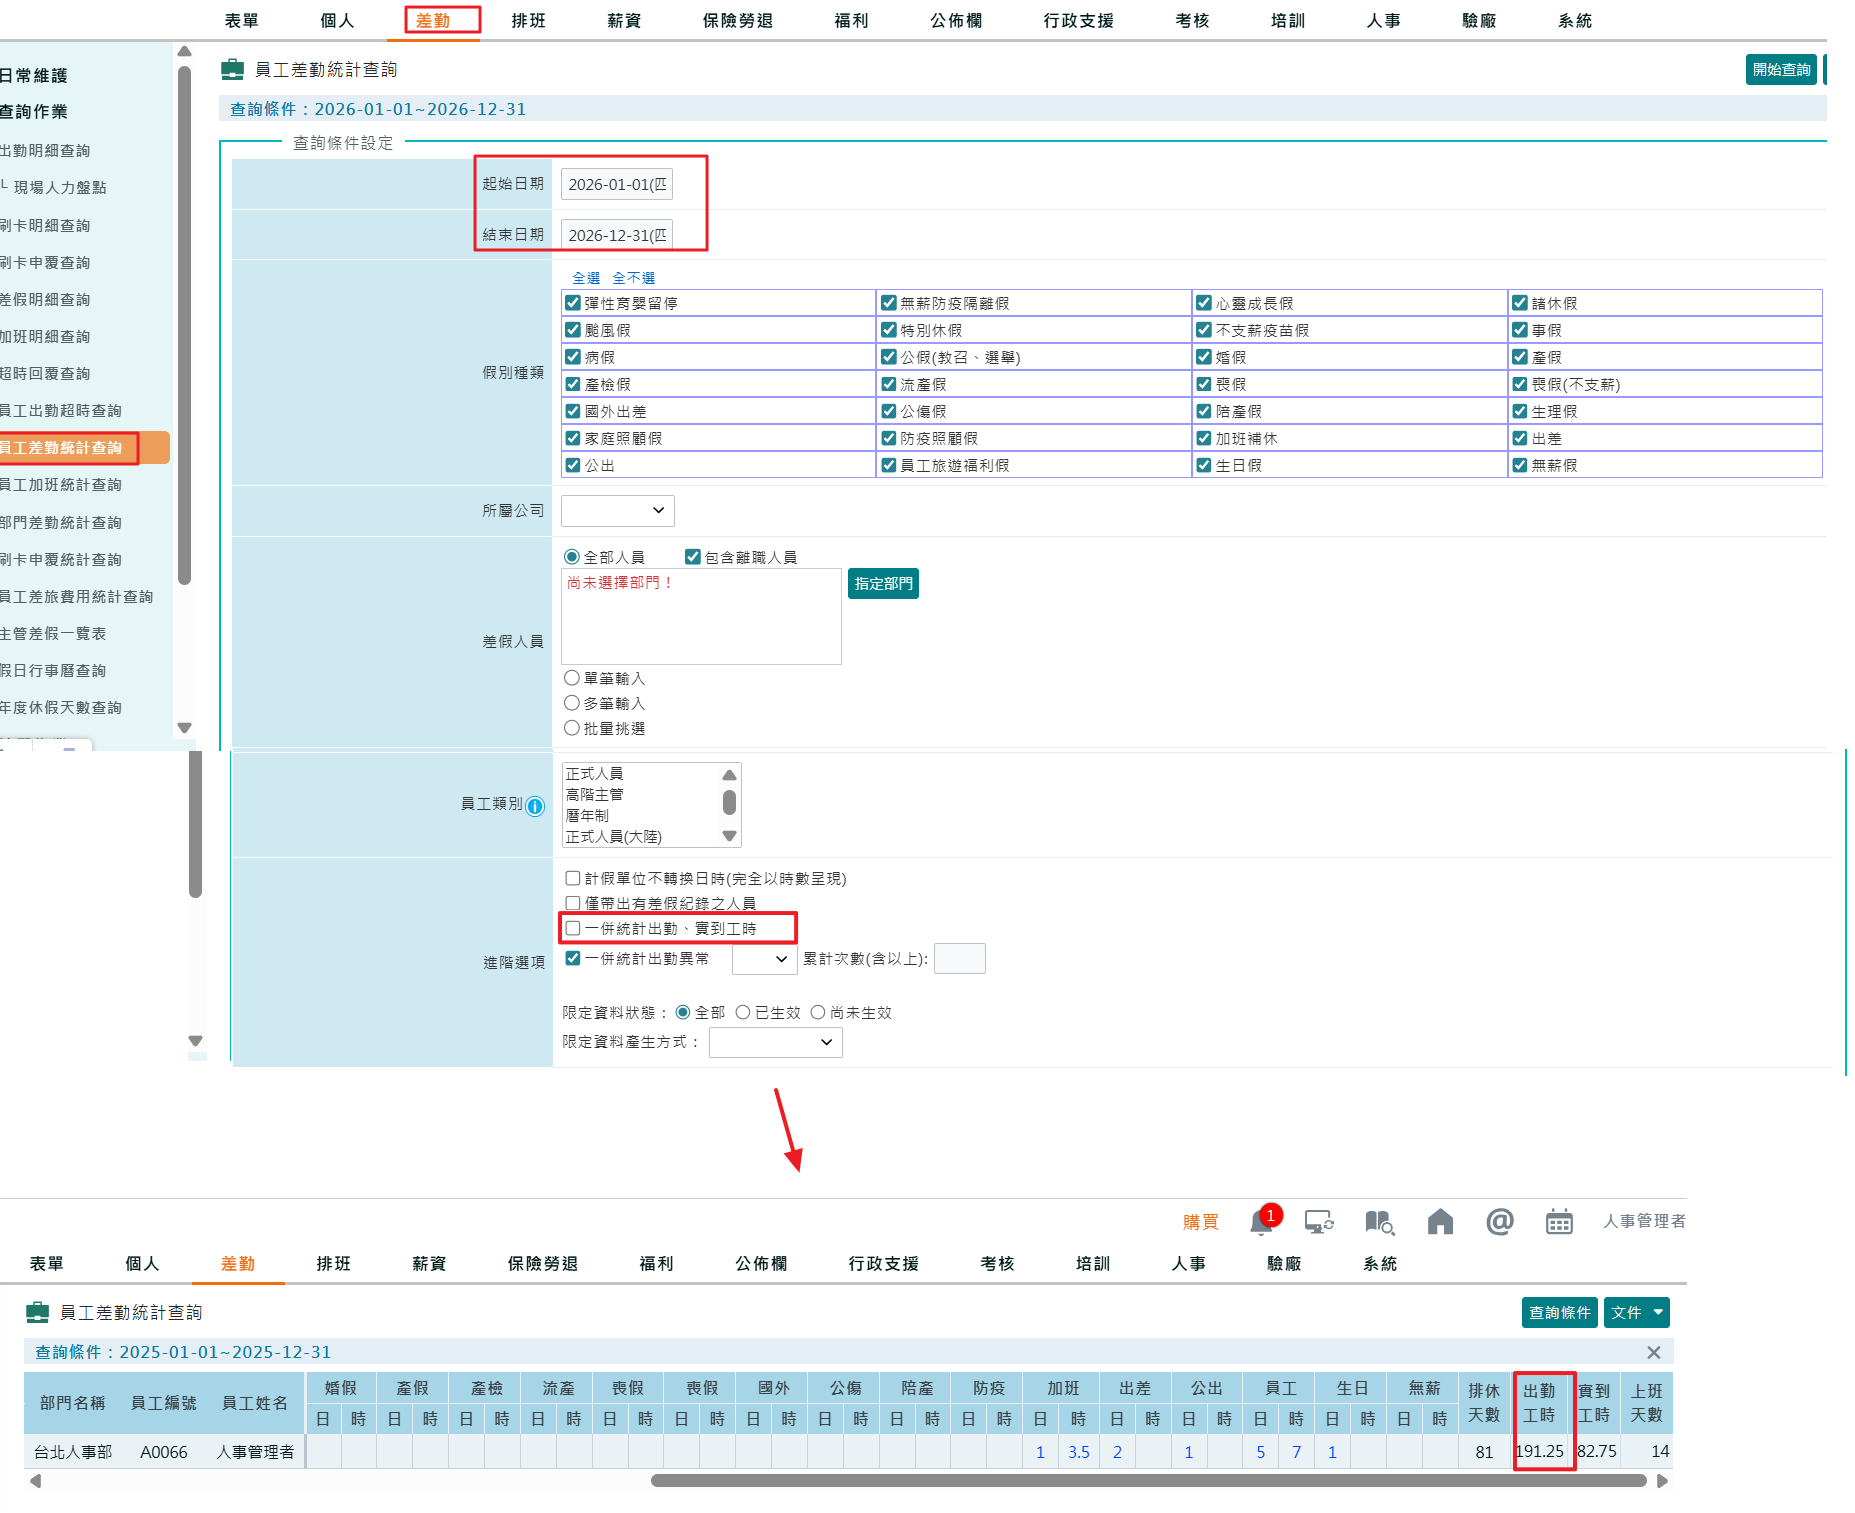The width and height of the screenshot is (1855, 1513).
Task: Go to home via house icon
Action: 1440,1222
